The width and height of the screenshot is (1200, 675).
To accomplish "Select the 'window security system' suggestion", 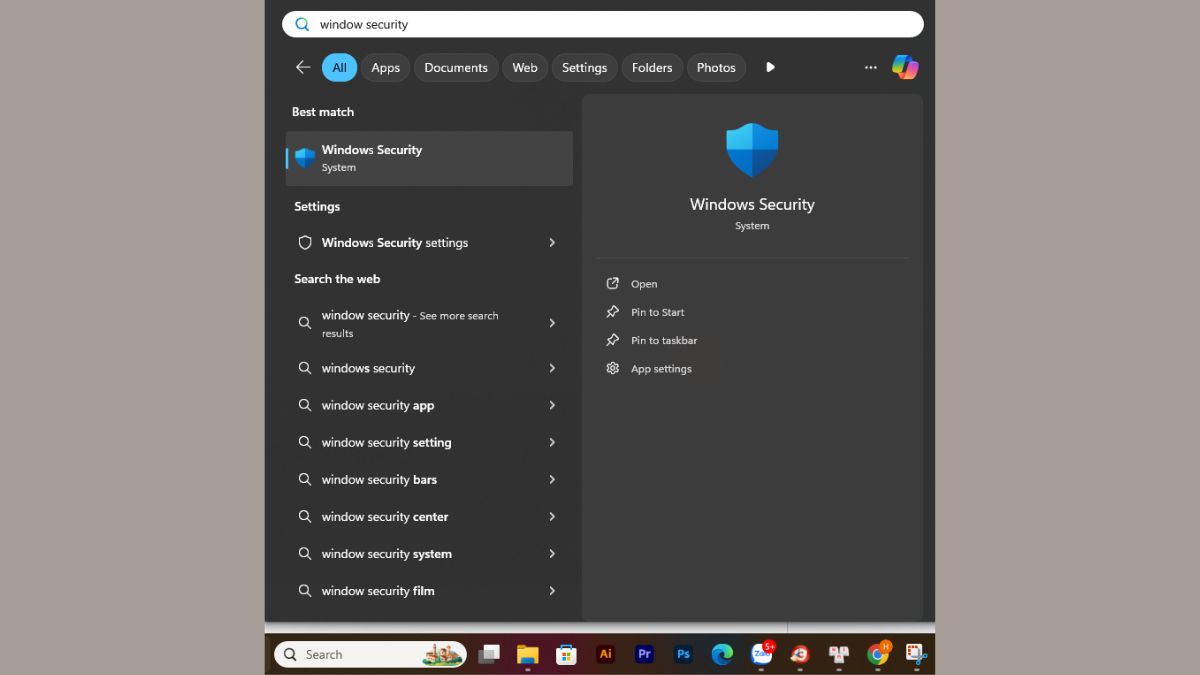I will pos(429,553).
